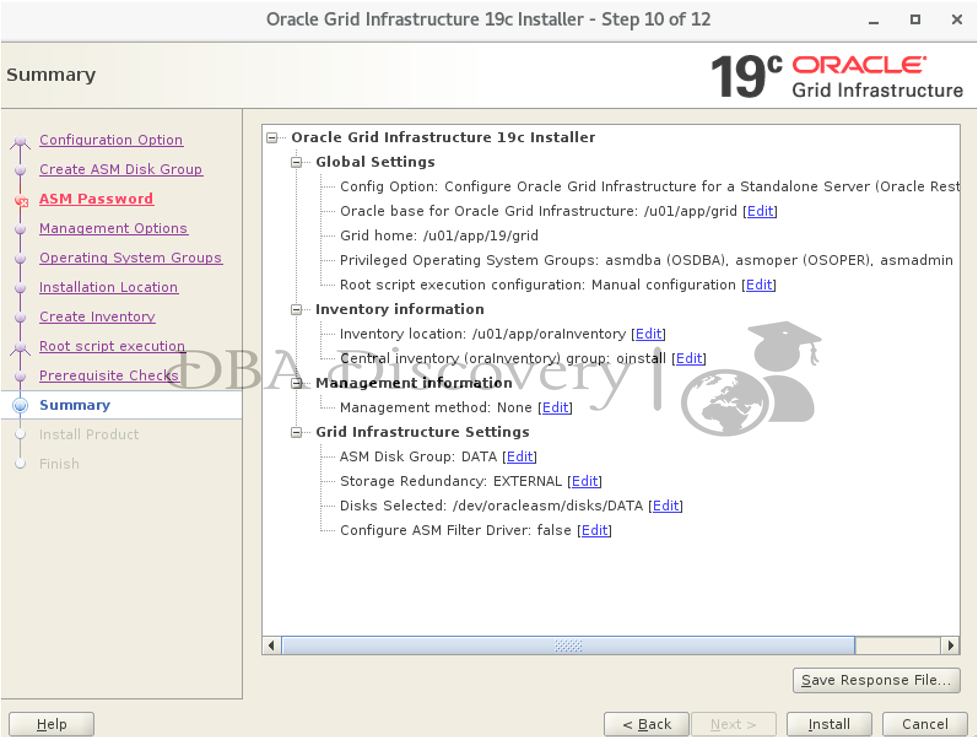
Task: Go to the ASM Password step
Action: (x=96, y=199)
